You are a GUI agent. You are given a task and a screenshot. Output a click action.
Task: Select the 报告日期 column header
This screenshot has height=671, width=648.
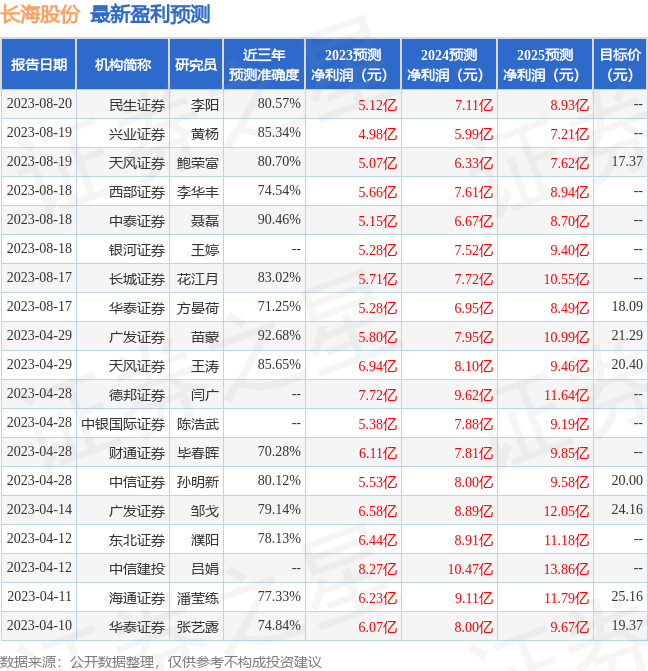point(39,65)
